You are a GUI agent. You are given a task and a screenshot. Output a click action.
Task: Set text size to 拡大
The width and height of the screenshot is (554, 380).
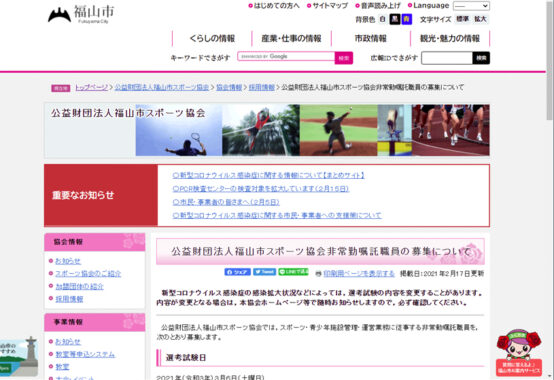tap(480, 19)
